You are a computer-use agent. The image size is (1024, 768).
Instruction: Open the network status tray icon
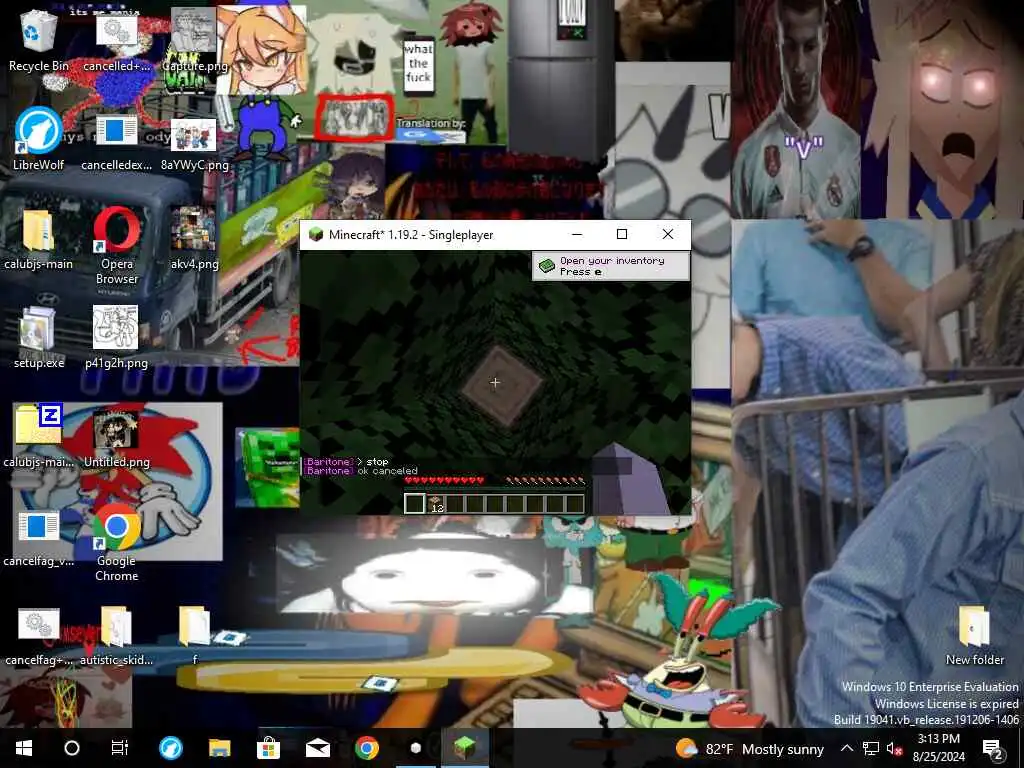tap(871, 748)
